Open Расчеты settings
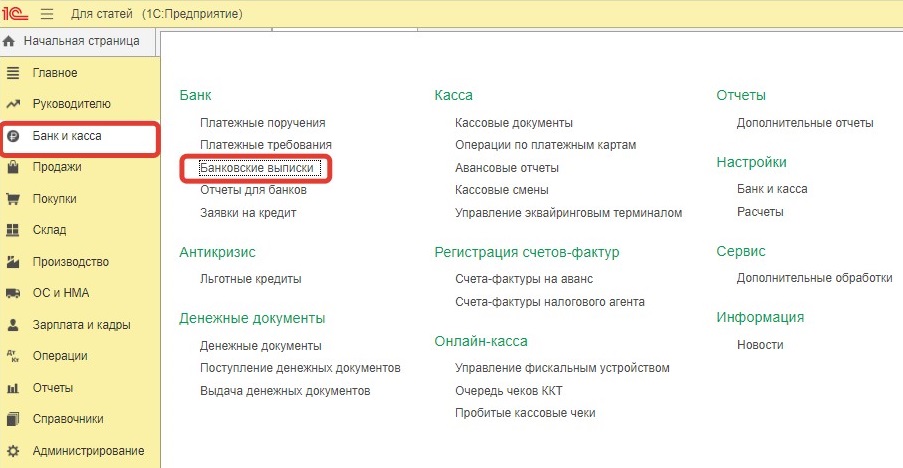903x468 pixels. [760, 212]
